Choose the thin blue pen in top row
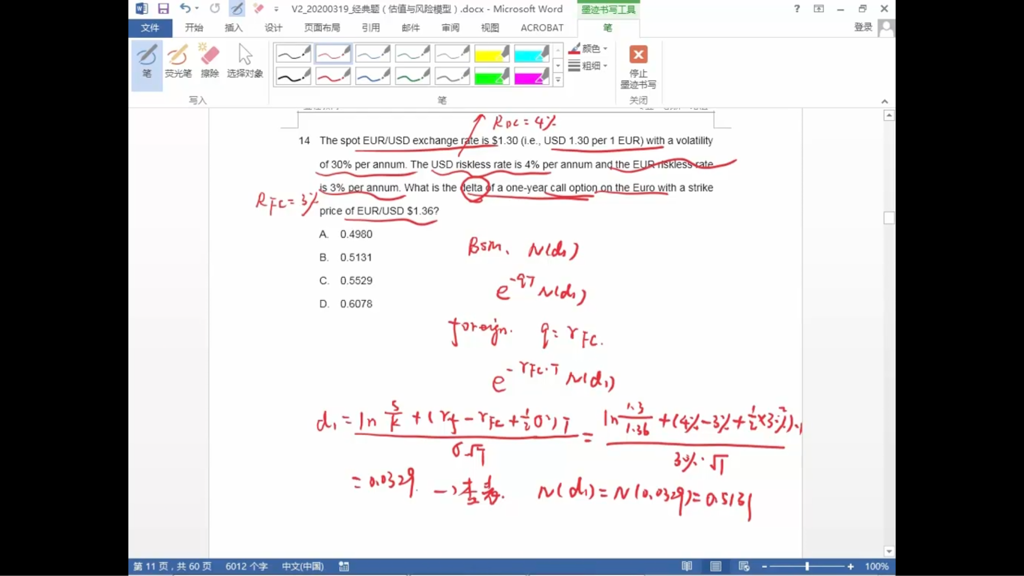 373,54
